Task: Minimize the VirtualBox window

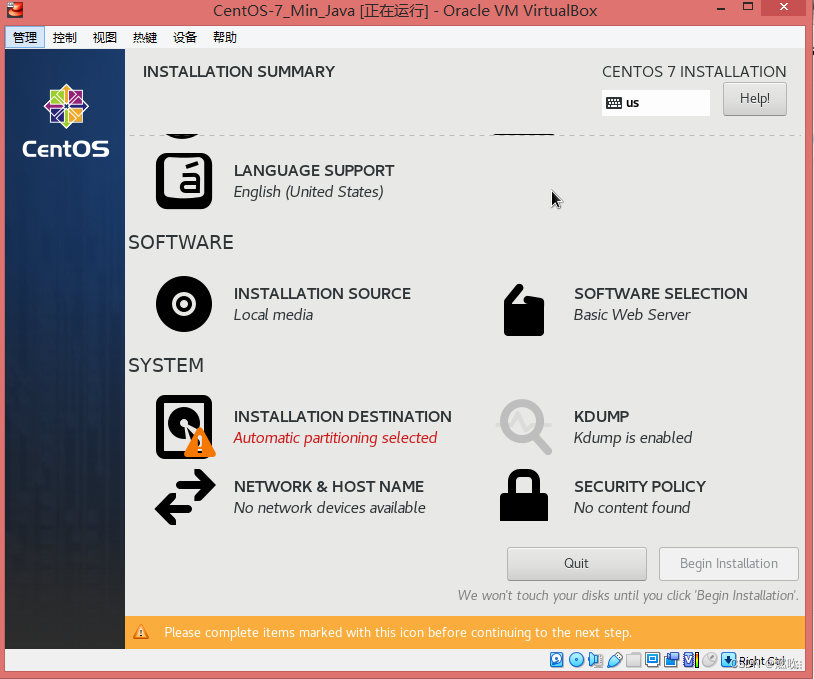Action: click(x=721, y=8)
